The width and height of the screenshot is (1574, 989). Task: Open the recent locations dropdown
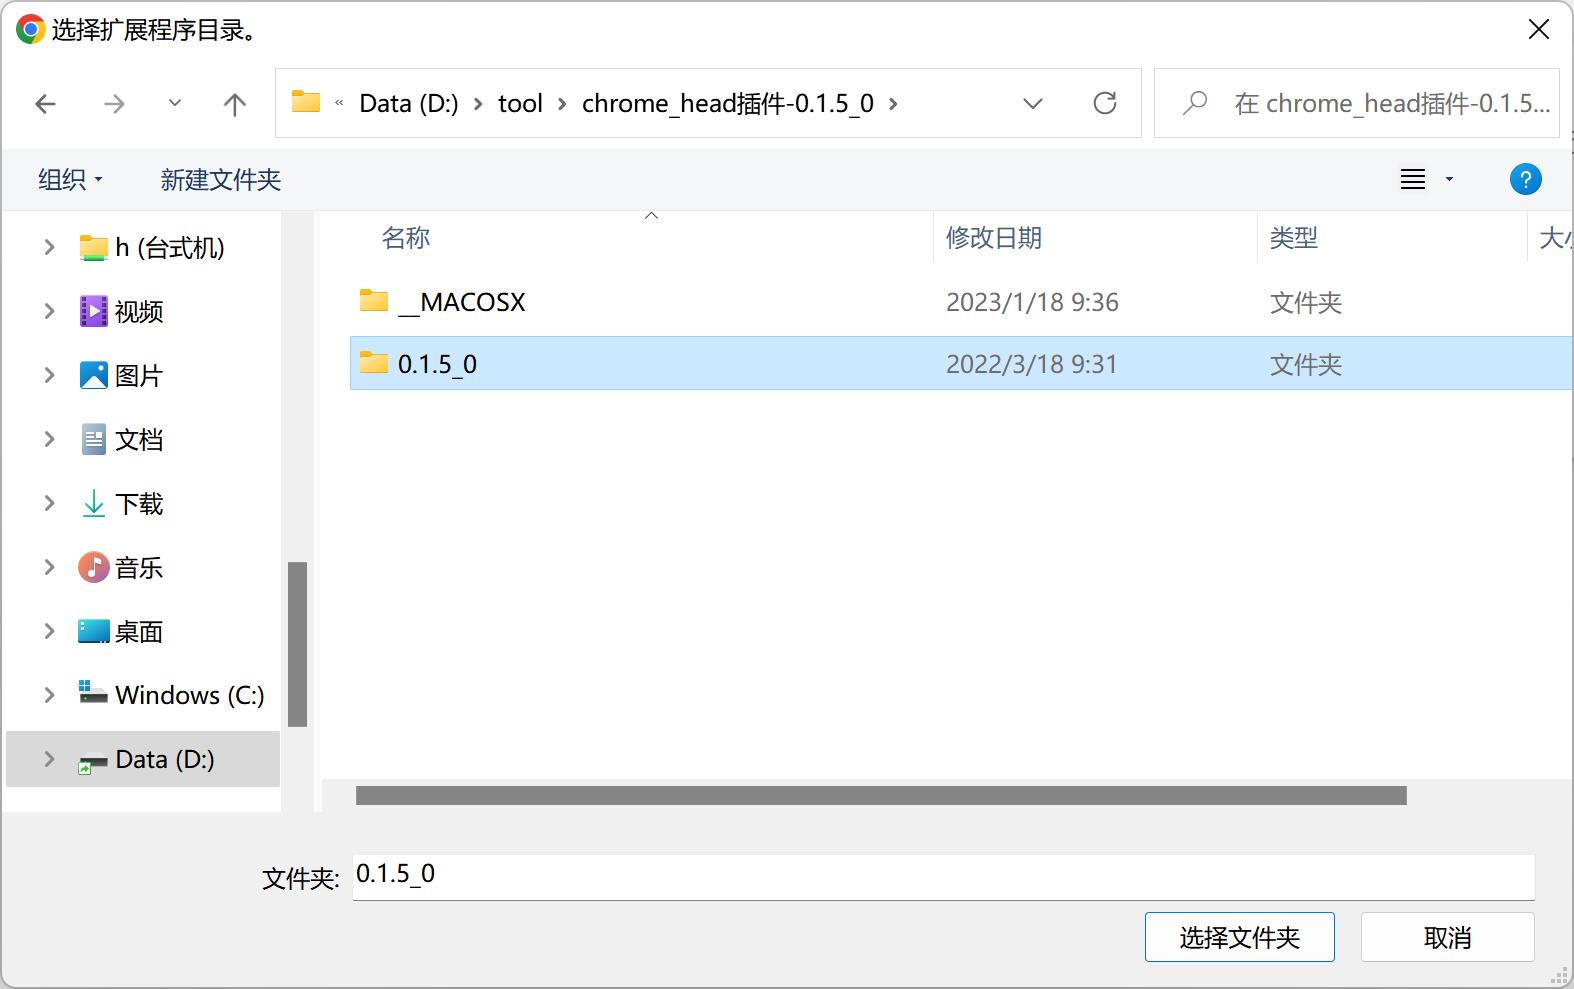click(x=175, y=103)
